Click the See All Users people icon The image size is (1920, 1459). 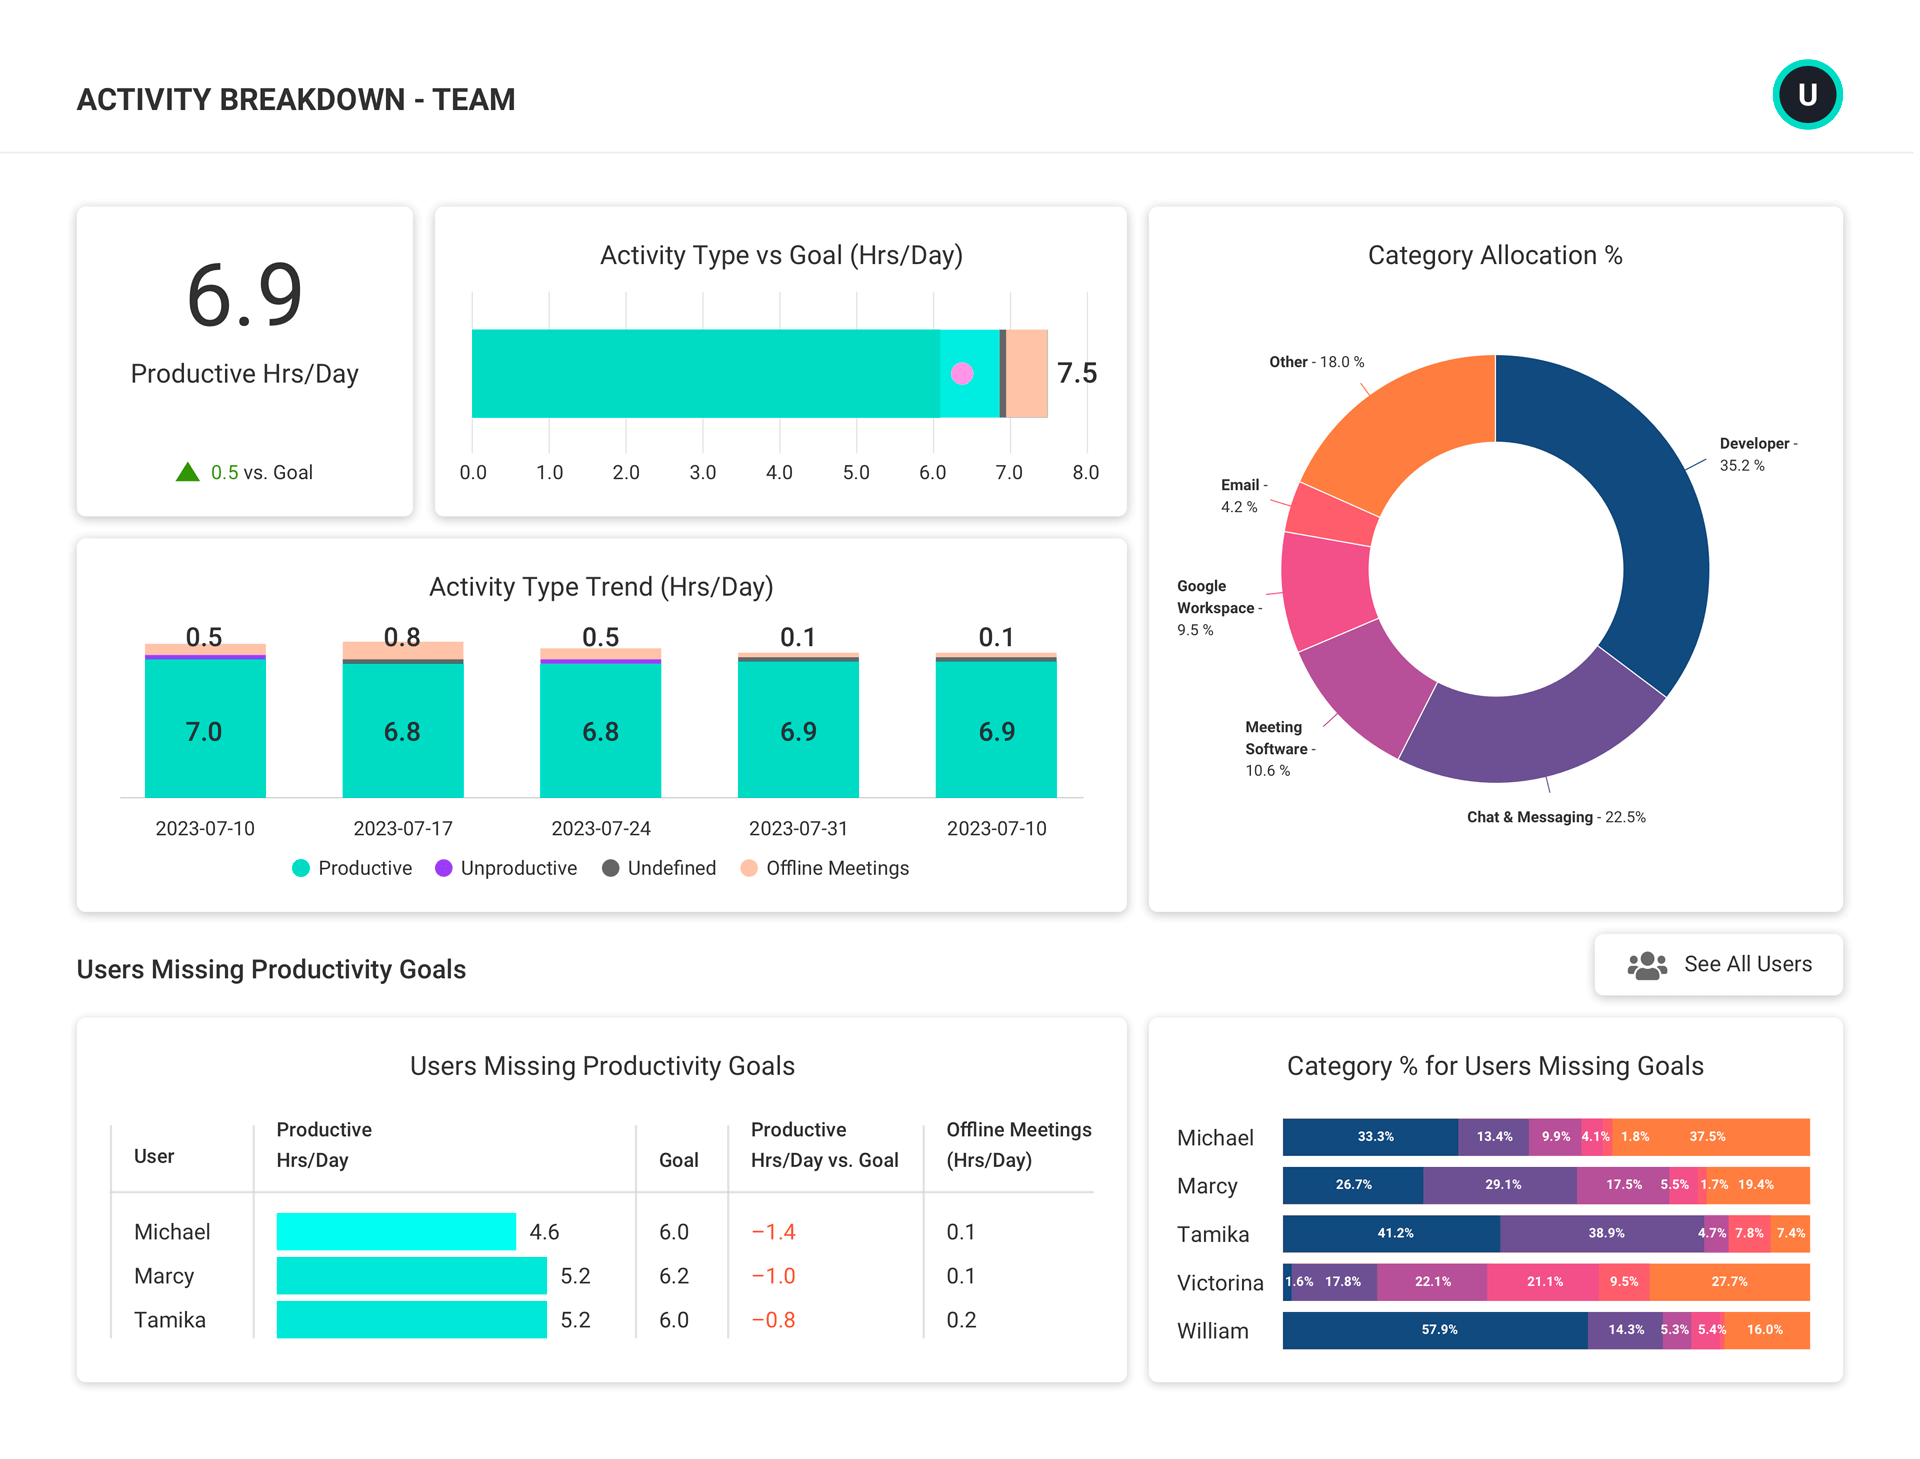1646,964
